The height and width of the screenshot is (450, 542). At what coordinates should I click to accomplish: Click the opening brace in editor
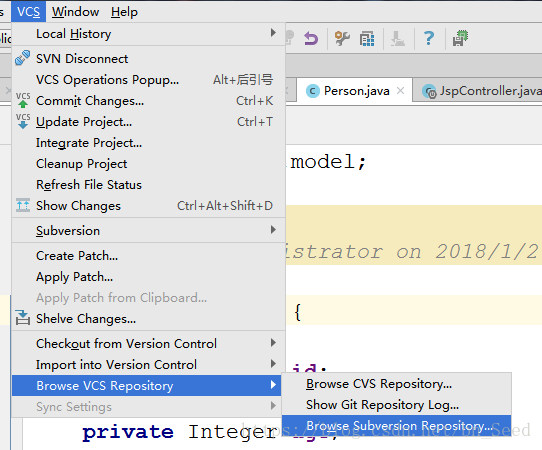pyautogui.click(x=298, y=312)
